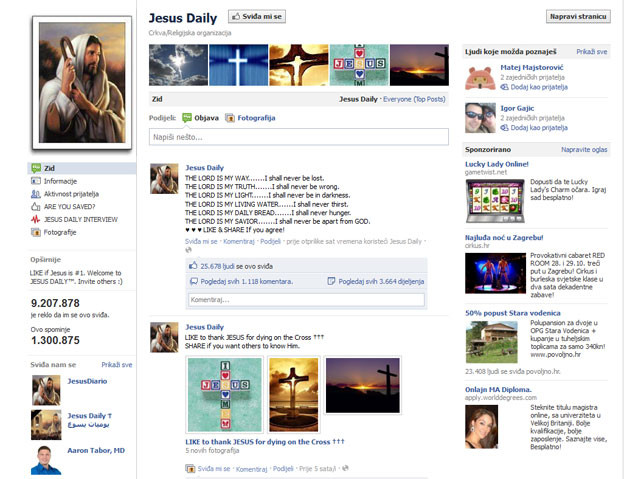Open Najluđa noć u Zagrebu! ad
Viewport: 624px width, 479px height.
pyautogui.click(x=504, y=238)
